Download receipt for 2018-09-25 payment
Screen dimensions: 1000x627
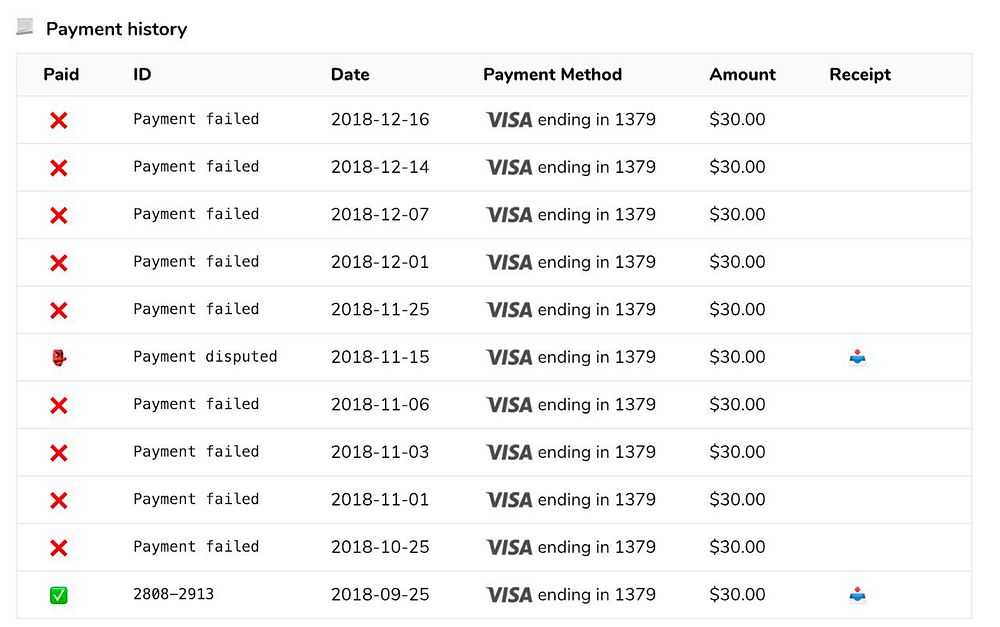pos(857,595)
